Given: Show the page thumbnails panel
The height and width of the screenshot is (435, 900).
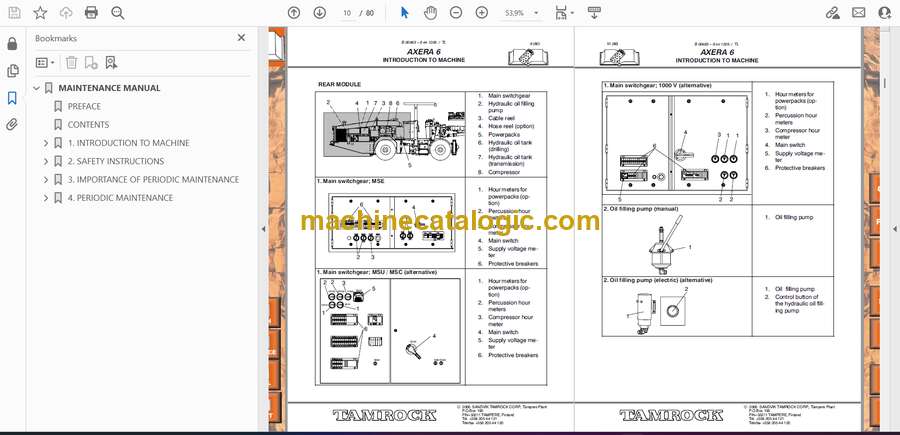Looking at the screenshot, I should (x=12, y=71).
